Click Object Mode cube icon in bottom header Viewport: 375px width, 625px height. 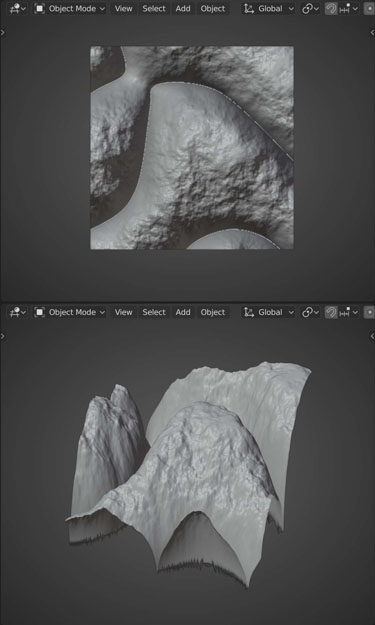click(x=39, y=312)
